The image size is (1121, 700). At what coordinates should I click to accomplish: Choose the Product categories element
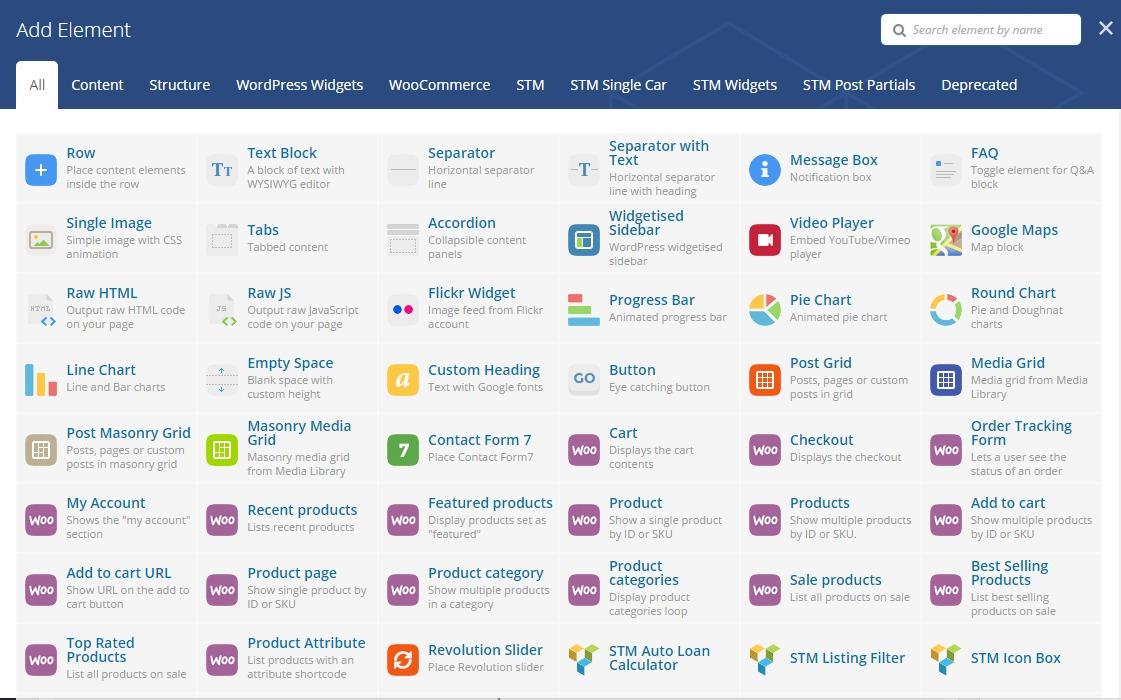pos(649,588)
